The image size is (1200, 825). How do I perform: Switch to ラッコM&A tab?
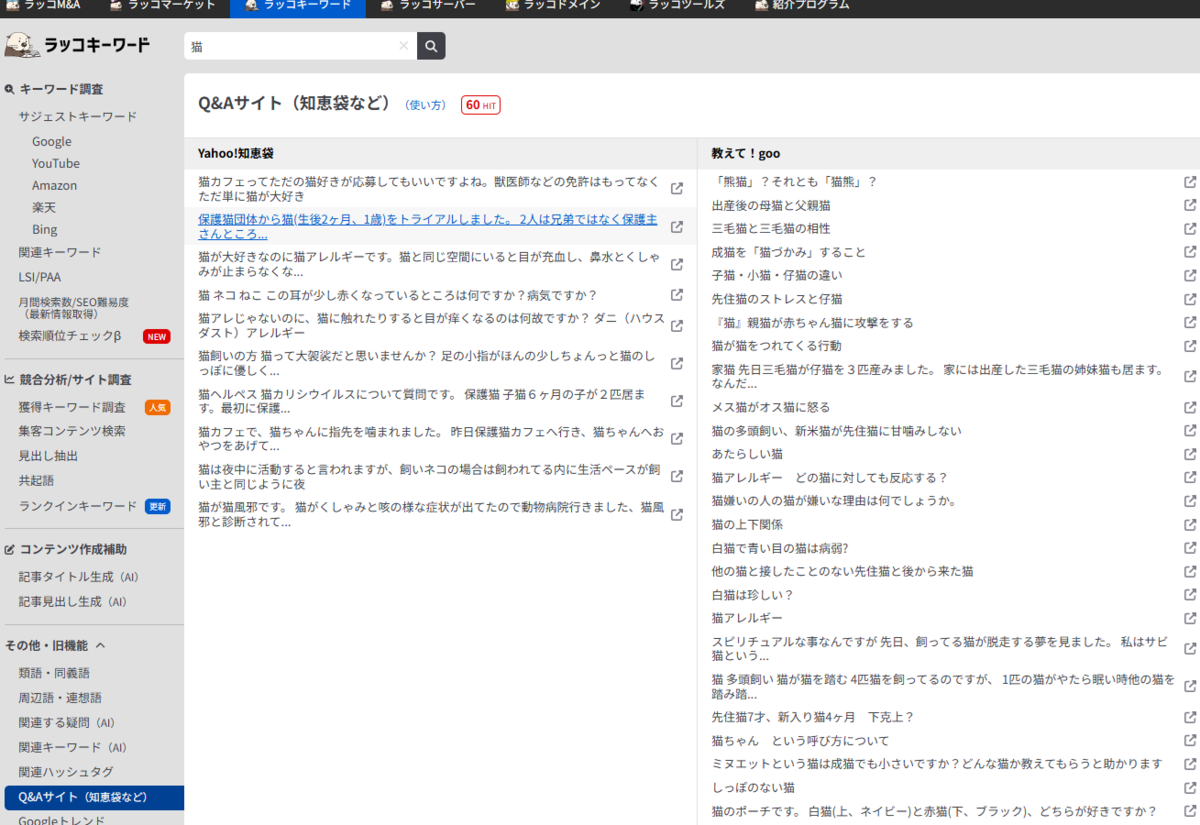[x=43, y=6]
